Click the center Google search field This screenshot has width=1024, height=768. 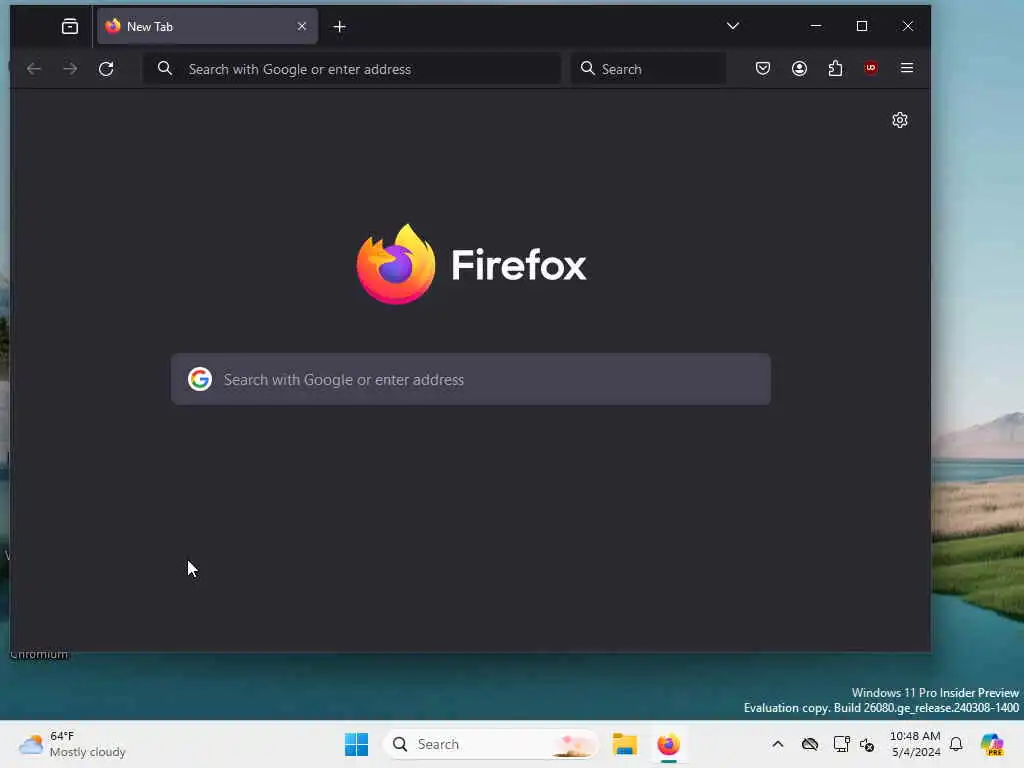click(x=470, y=379)
